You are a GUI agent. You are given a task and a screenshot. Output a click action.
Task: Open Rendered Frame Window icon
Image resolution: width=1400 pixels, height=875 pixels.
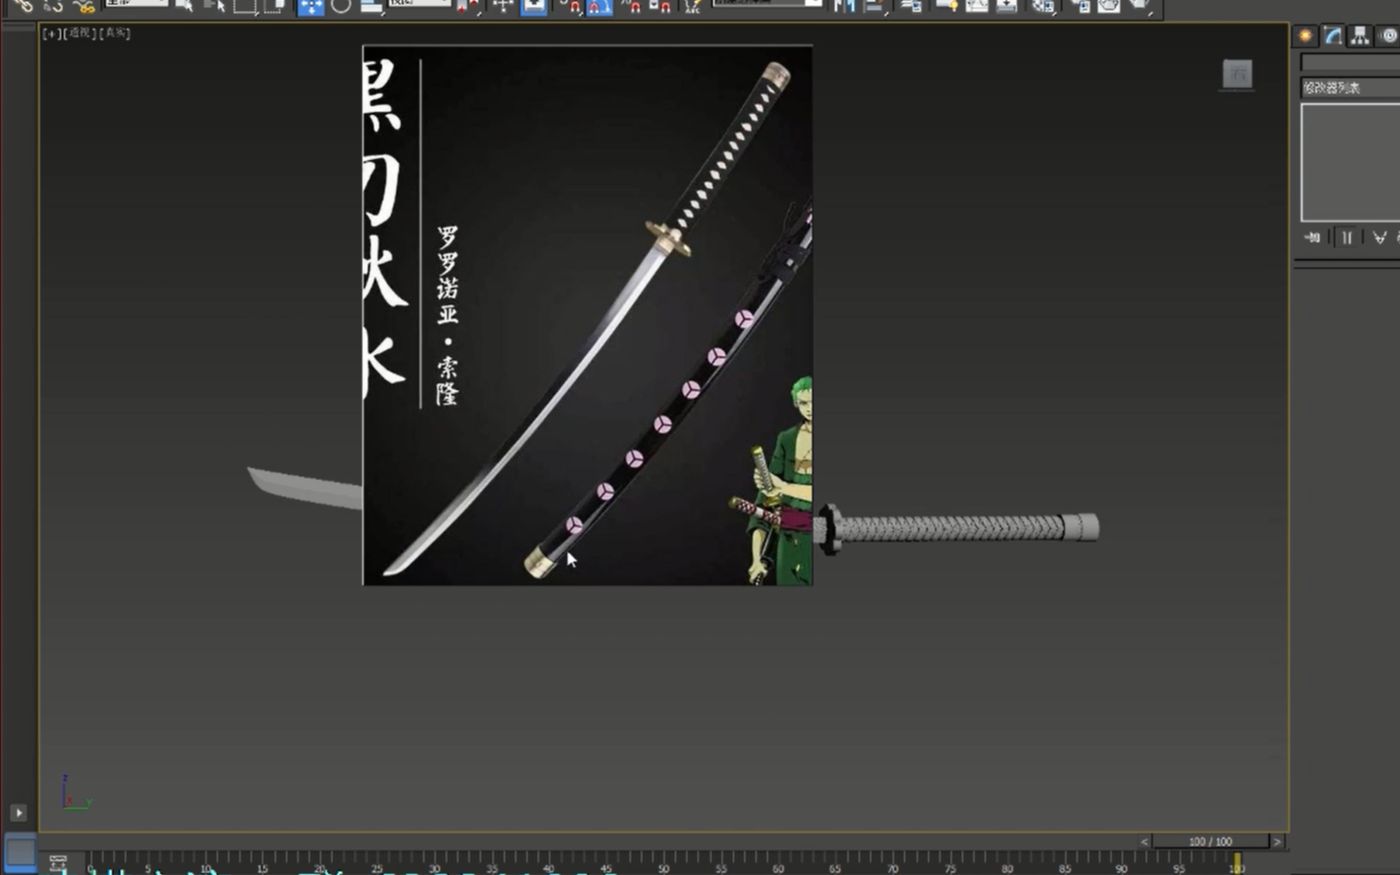coord(1108,6)
